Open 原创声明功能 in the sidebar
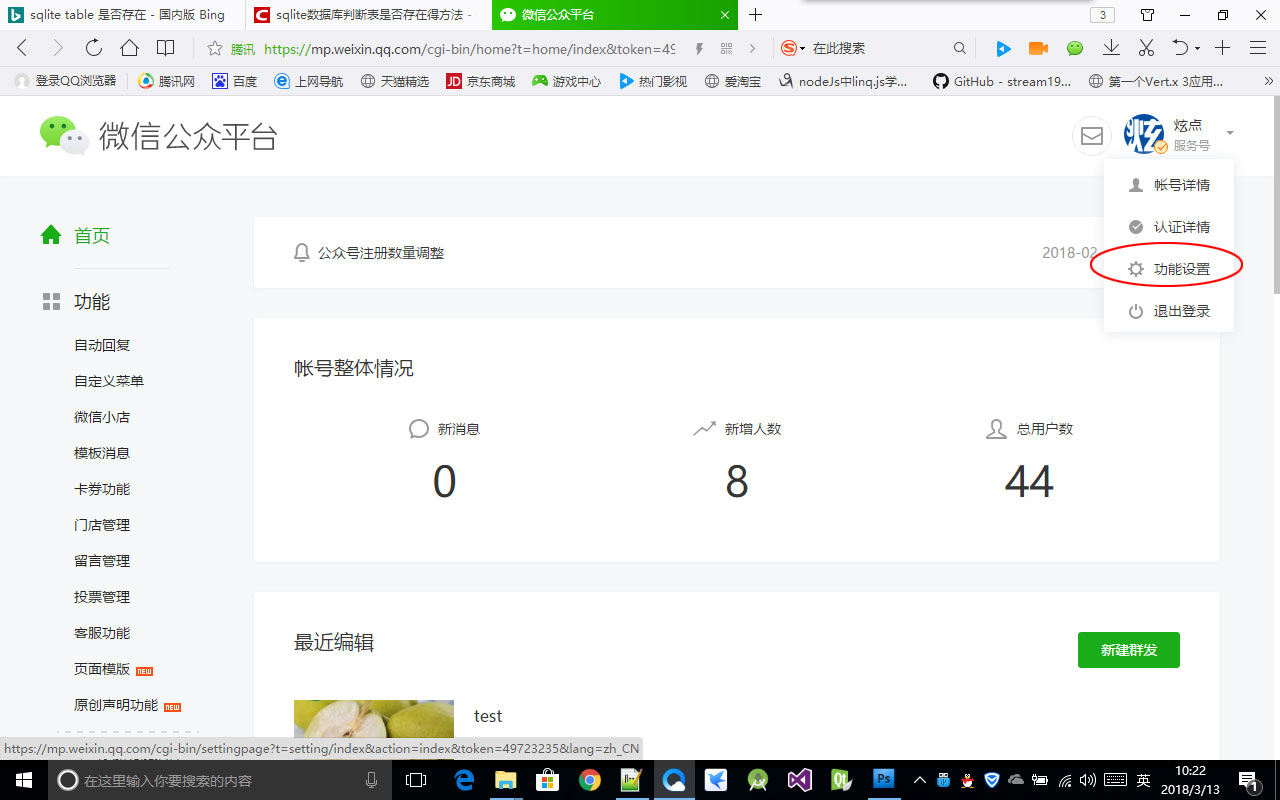1280x800 pixels. click(116, 705)
